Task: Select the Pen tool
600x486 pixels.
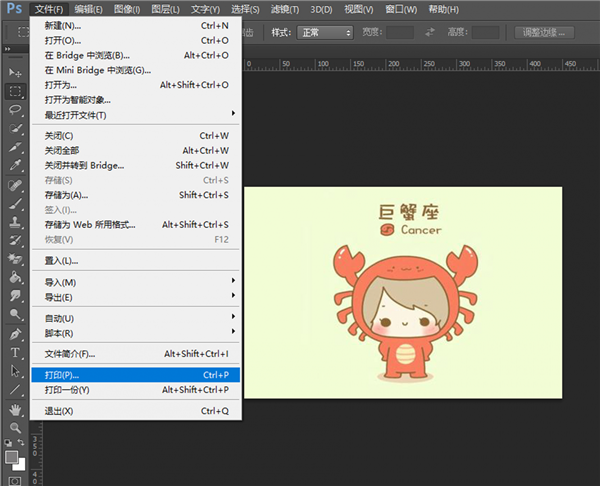Action: pos(16,334)
